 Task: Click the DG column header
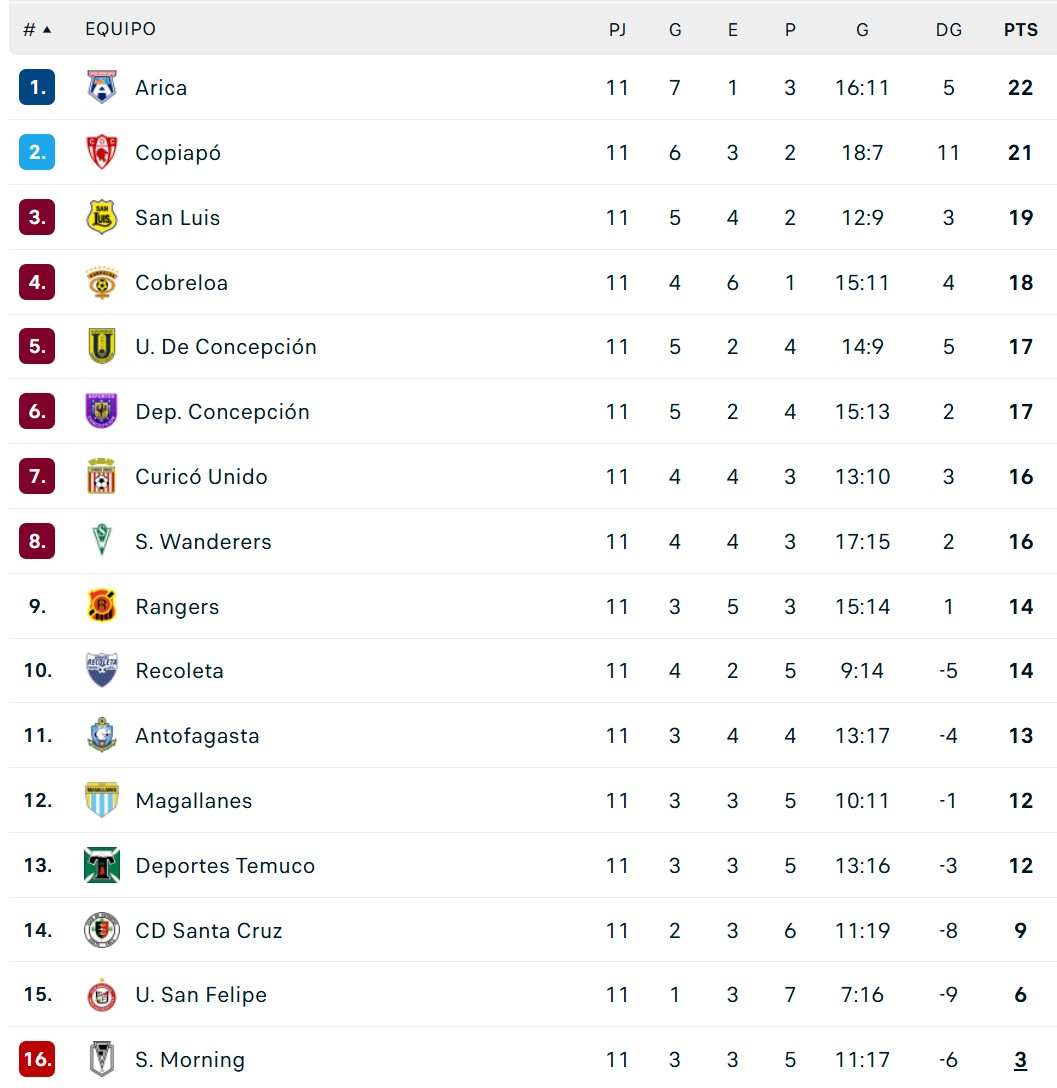point(948,30)
